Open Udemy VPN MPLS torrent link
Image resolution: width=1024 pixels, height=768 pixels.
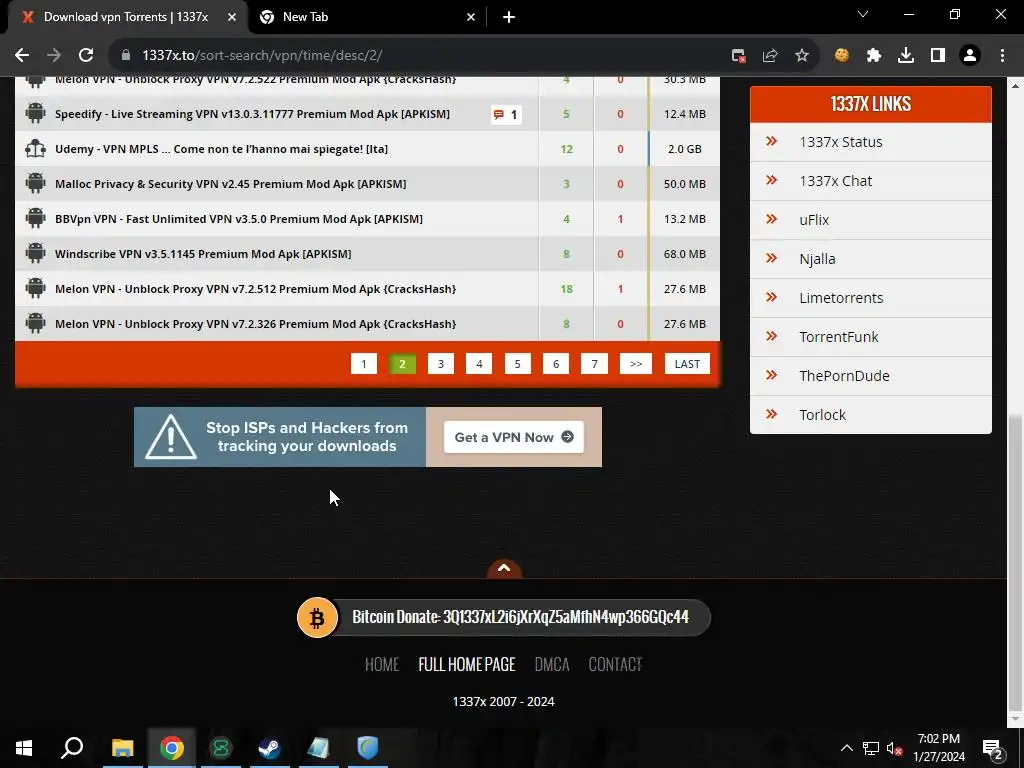[x=221, y=149]
